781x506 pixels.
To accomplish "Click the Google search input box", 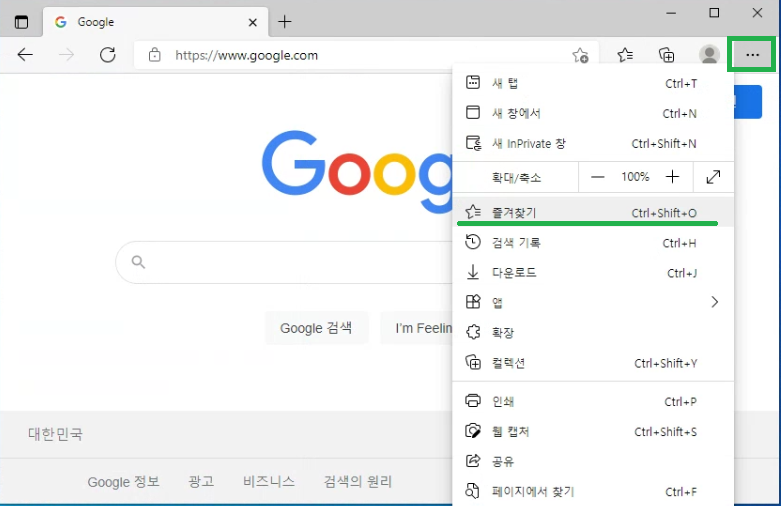I will [284, 262].
